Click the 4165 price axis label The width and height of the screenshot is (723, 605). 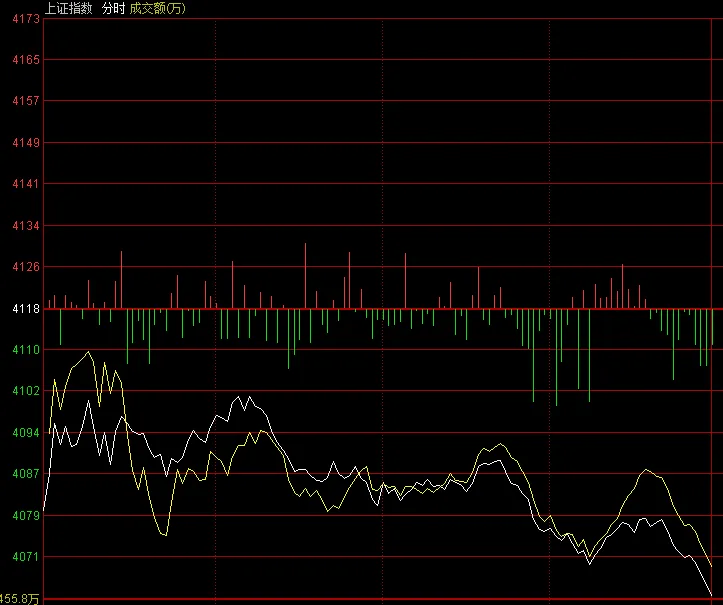tap(26, 60)
